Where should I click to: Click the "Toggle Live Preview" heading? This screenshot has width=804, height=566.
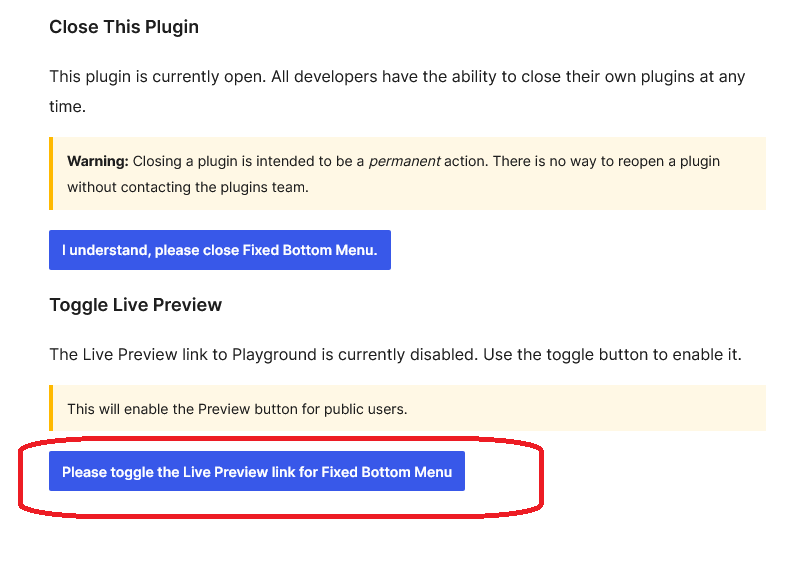pyautogui.click(x=135, y=305)
